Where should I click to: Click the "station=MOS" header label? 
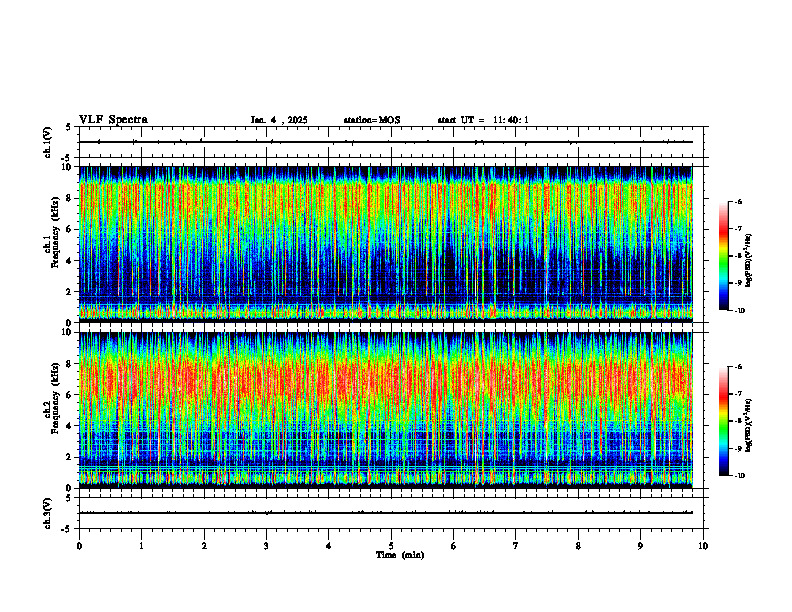[372, 120]
